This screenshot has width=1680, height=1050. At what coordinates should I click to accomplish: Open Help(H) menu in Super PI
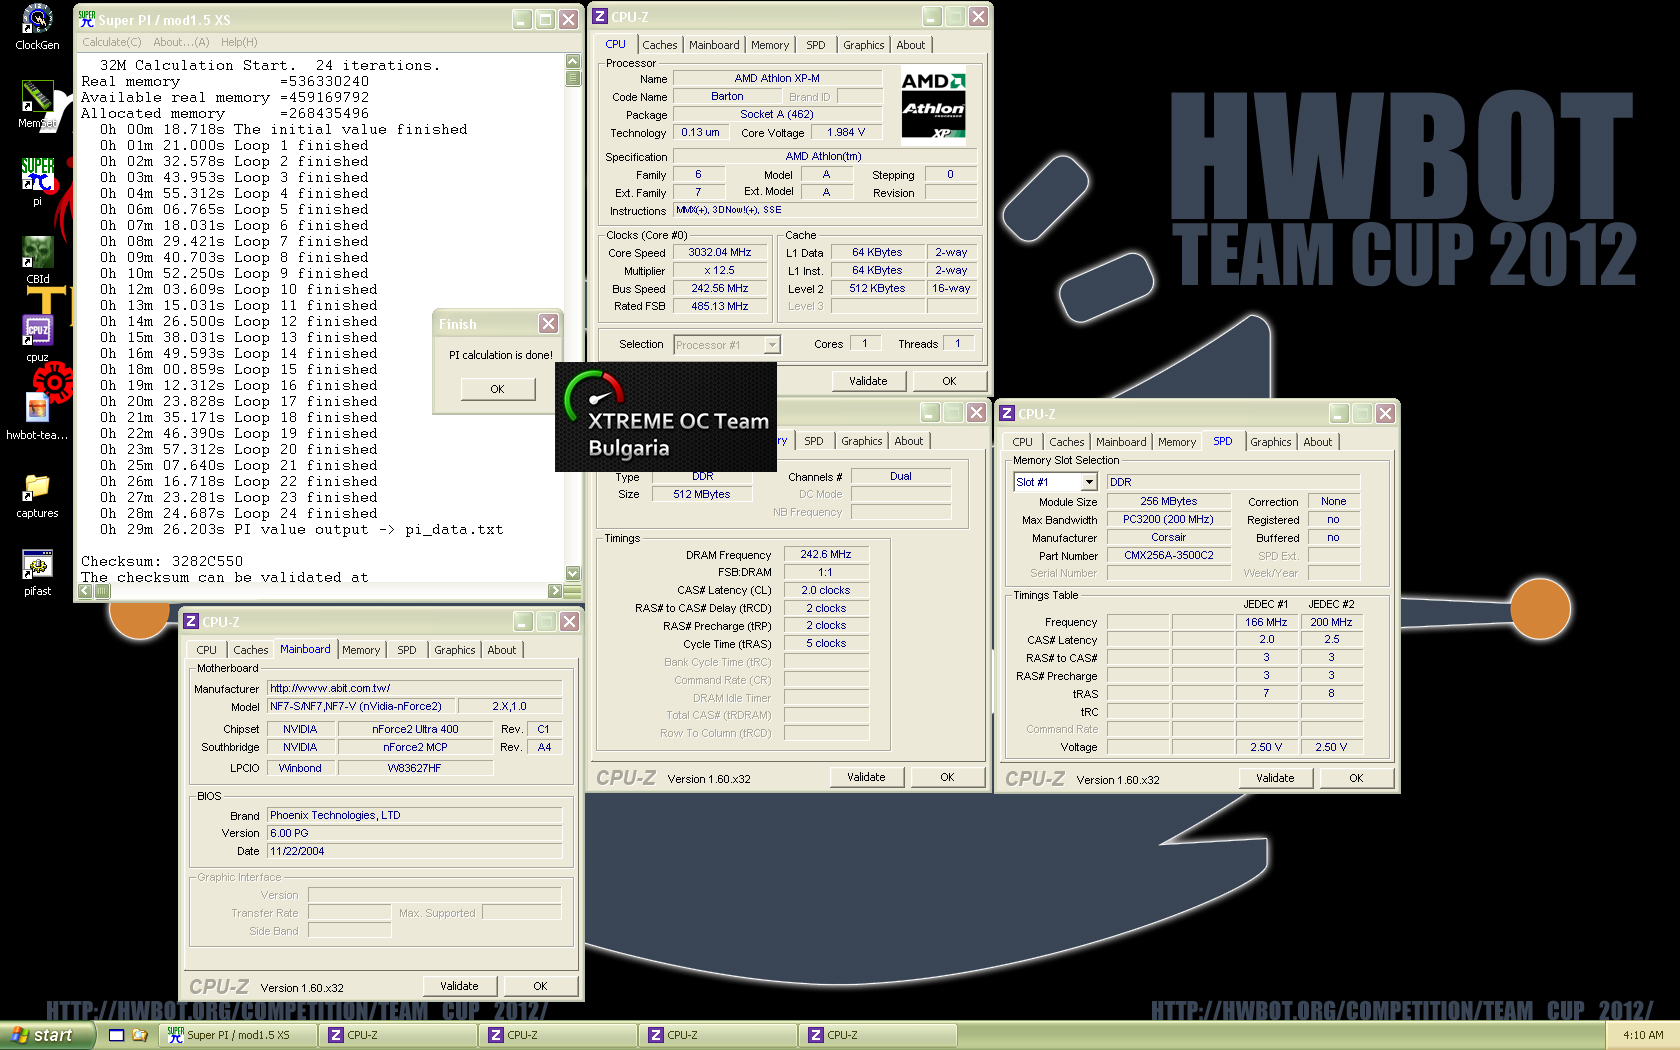tap(239, 42)
